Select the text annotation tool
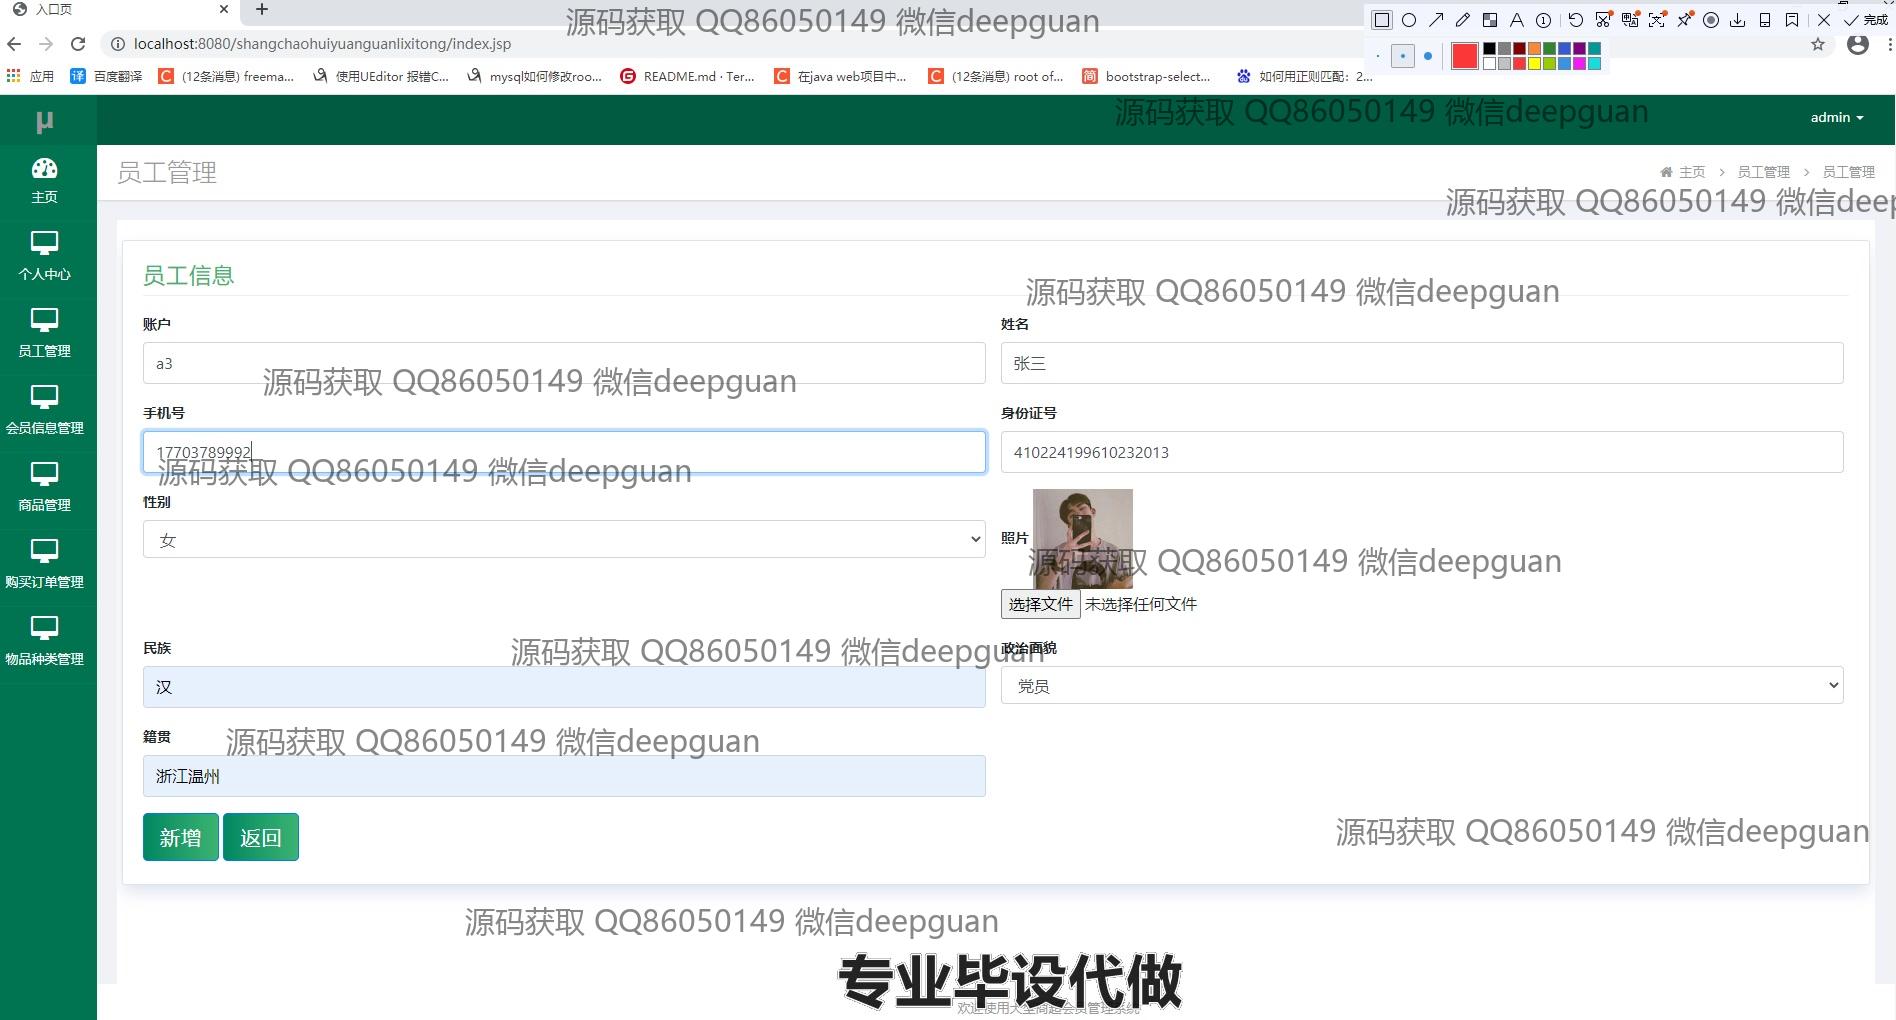The width and height of the screenshot is (1896, 1020). (1517, 20)
